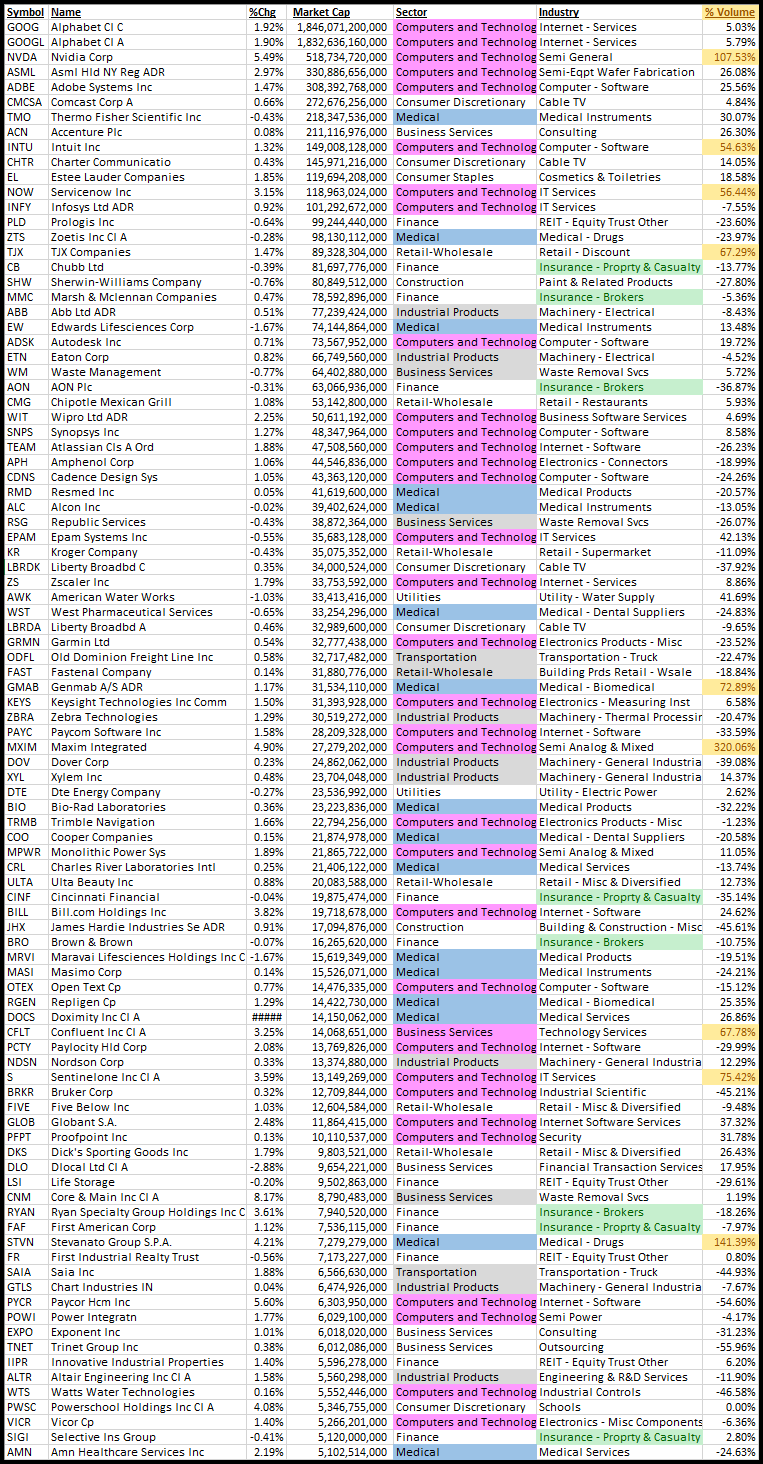Click the Industry column header
This screenshot has width=763, height=1464.
click(x=620, y=12)
